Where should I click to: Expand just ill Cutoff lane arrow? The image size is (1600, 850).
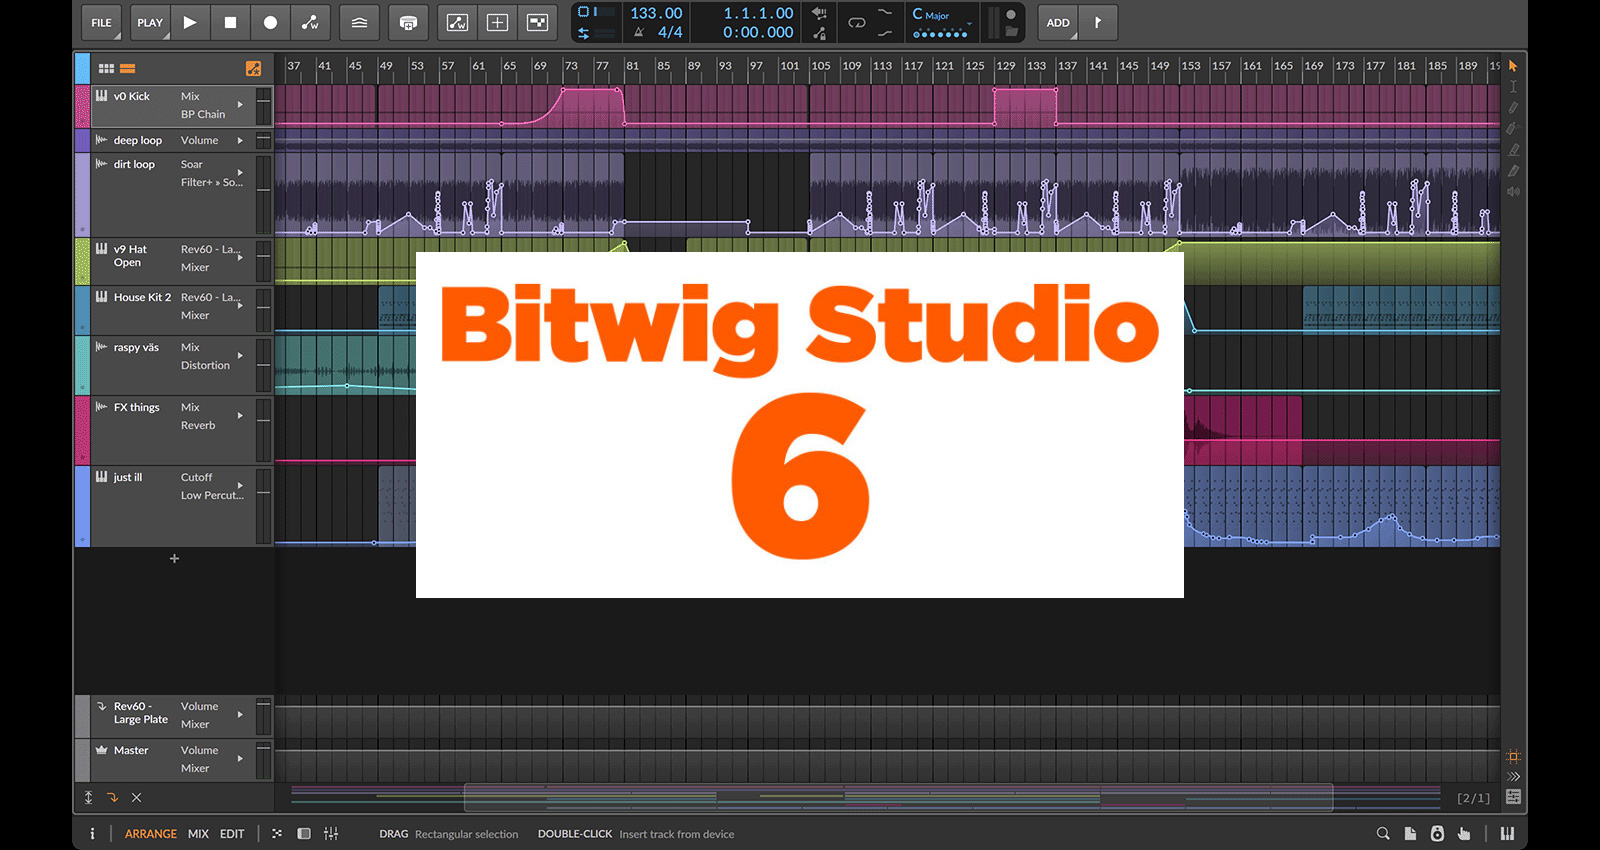(x=240, y=485)
